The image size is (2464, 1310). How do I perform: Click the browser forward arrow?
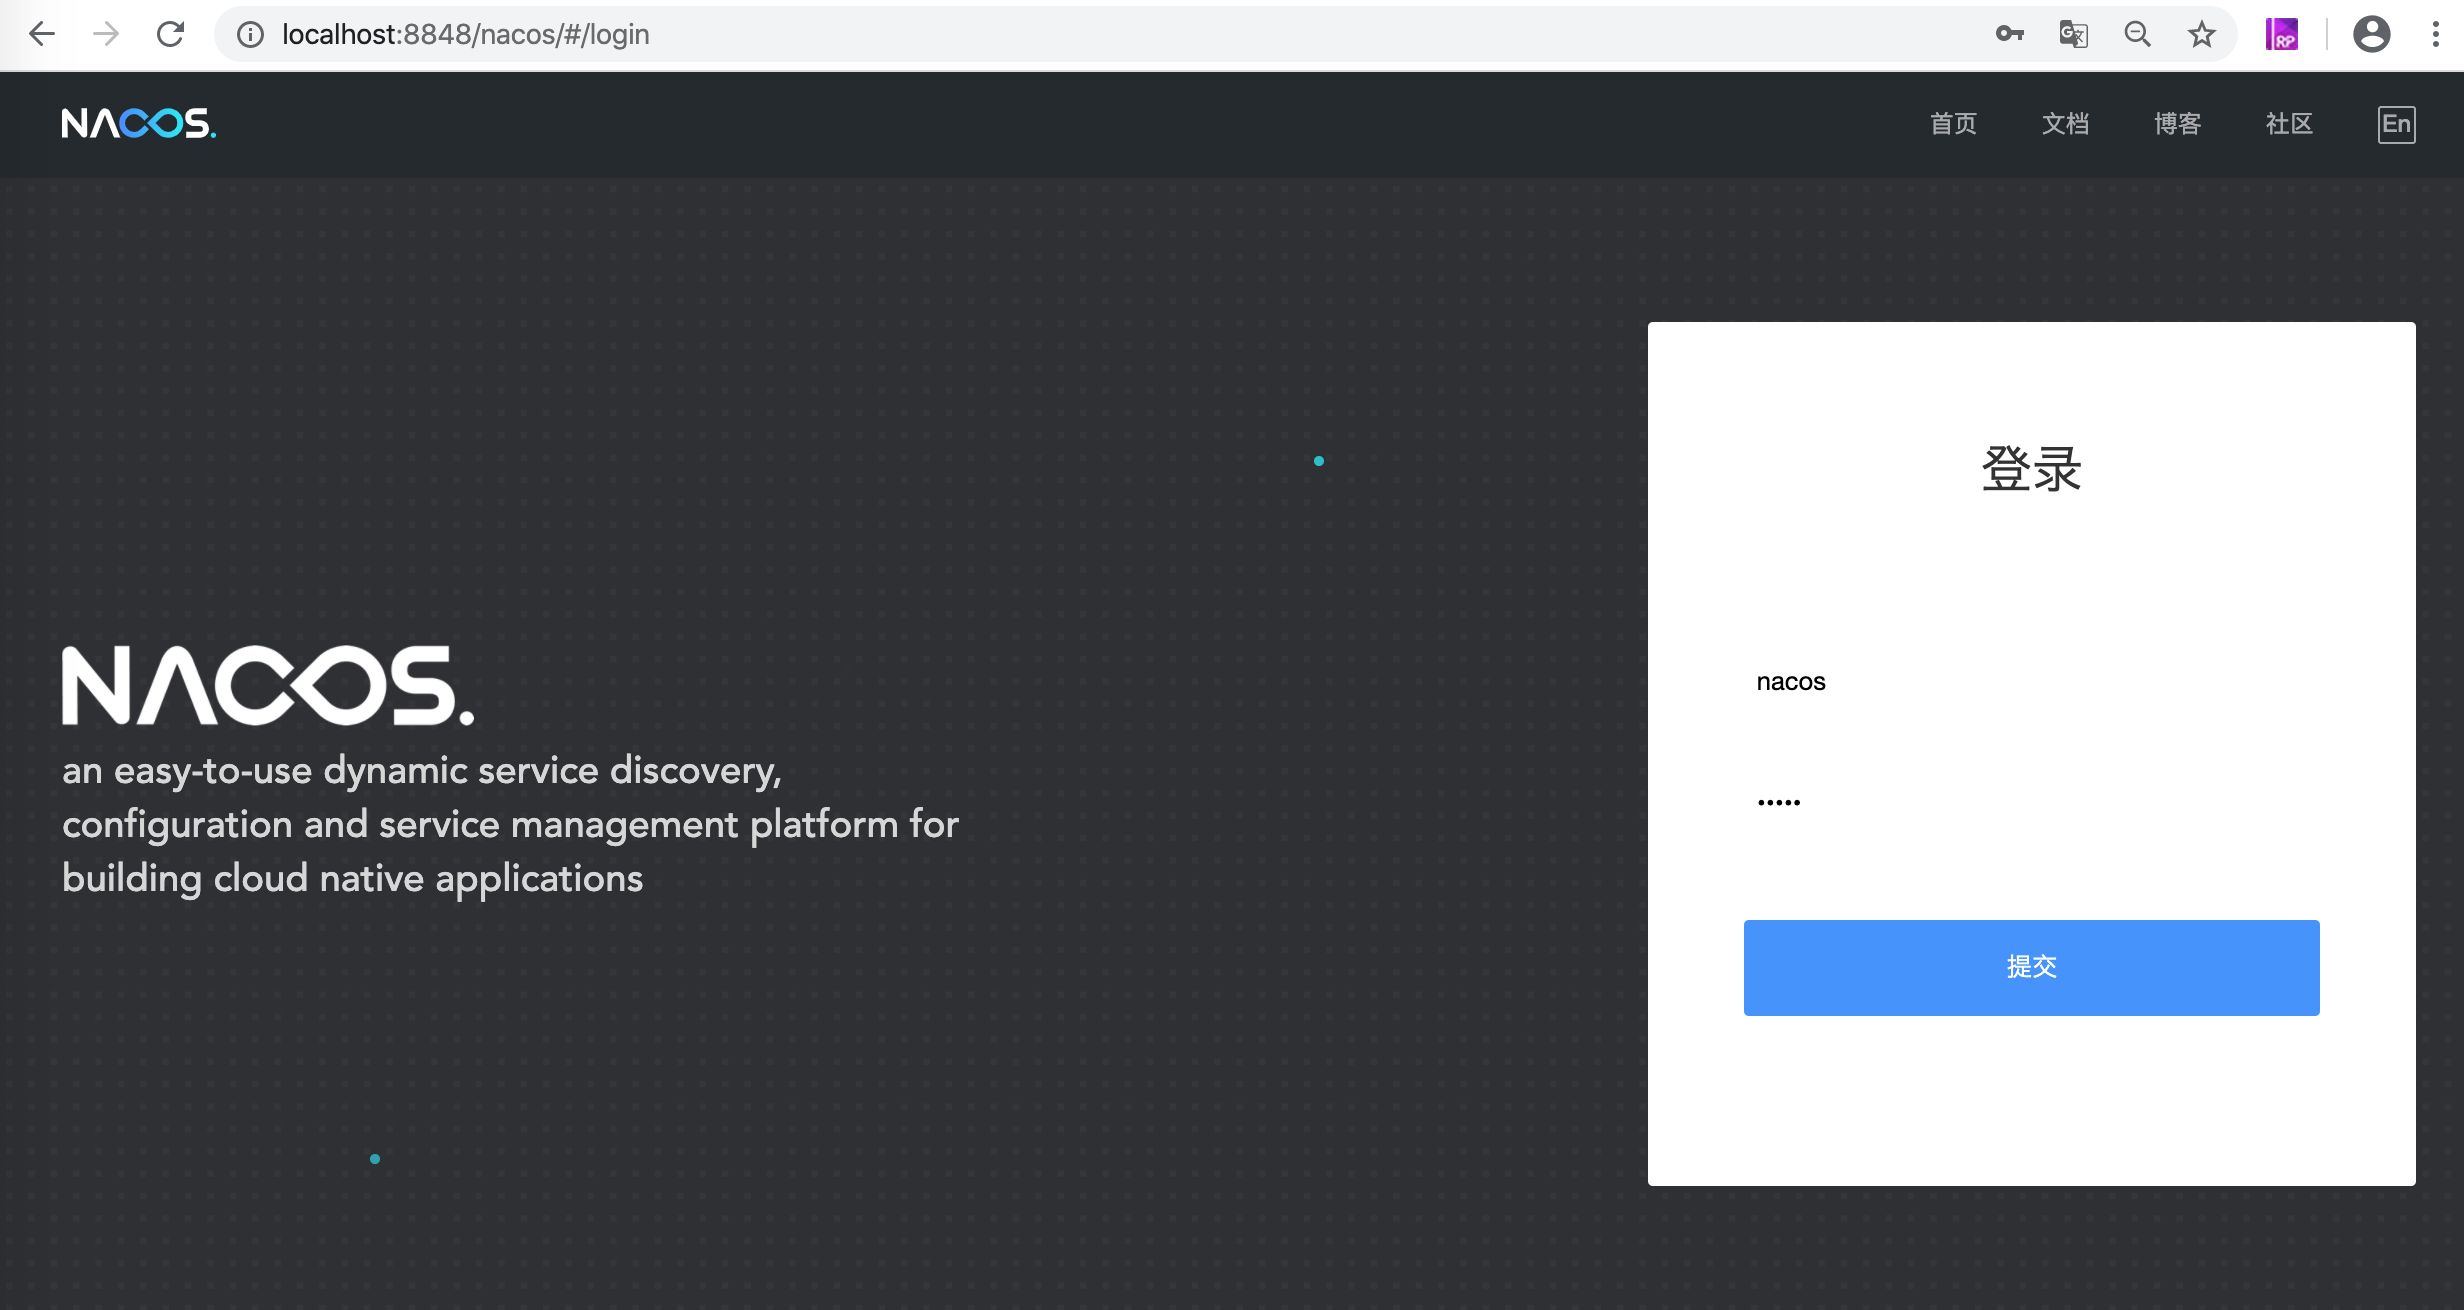click(x=106, y=34)
